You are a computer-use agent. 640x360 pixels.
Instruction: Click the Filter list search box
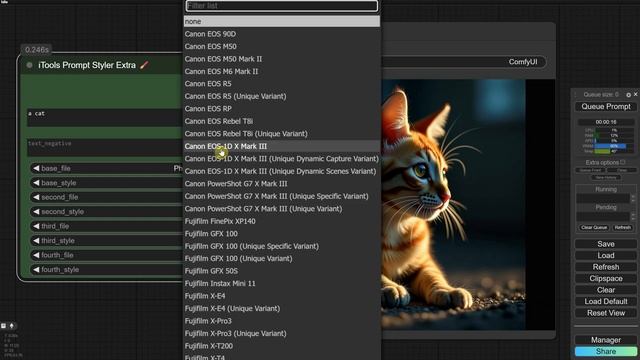tap(282, 6)
